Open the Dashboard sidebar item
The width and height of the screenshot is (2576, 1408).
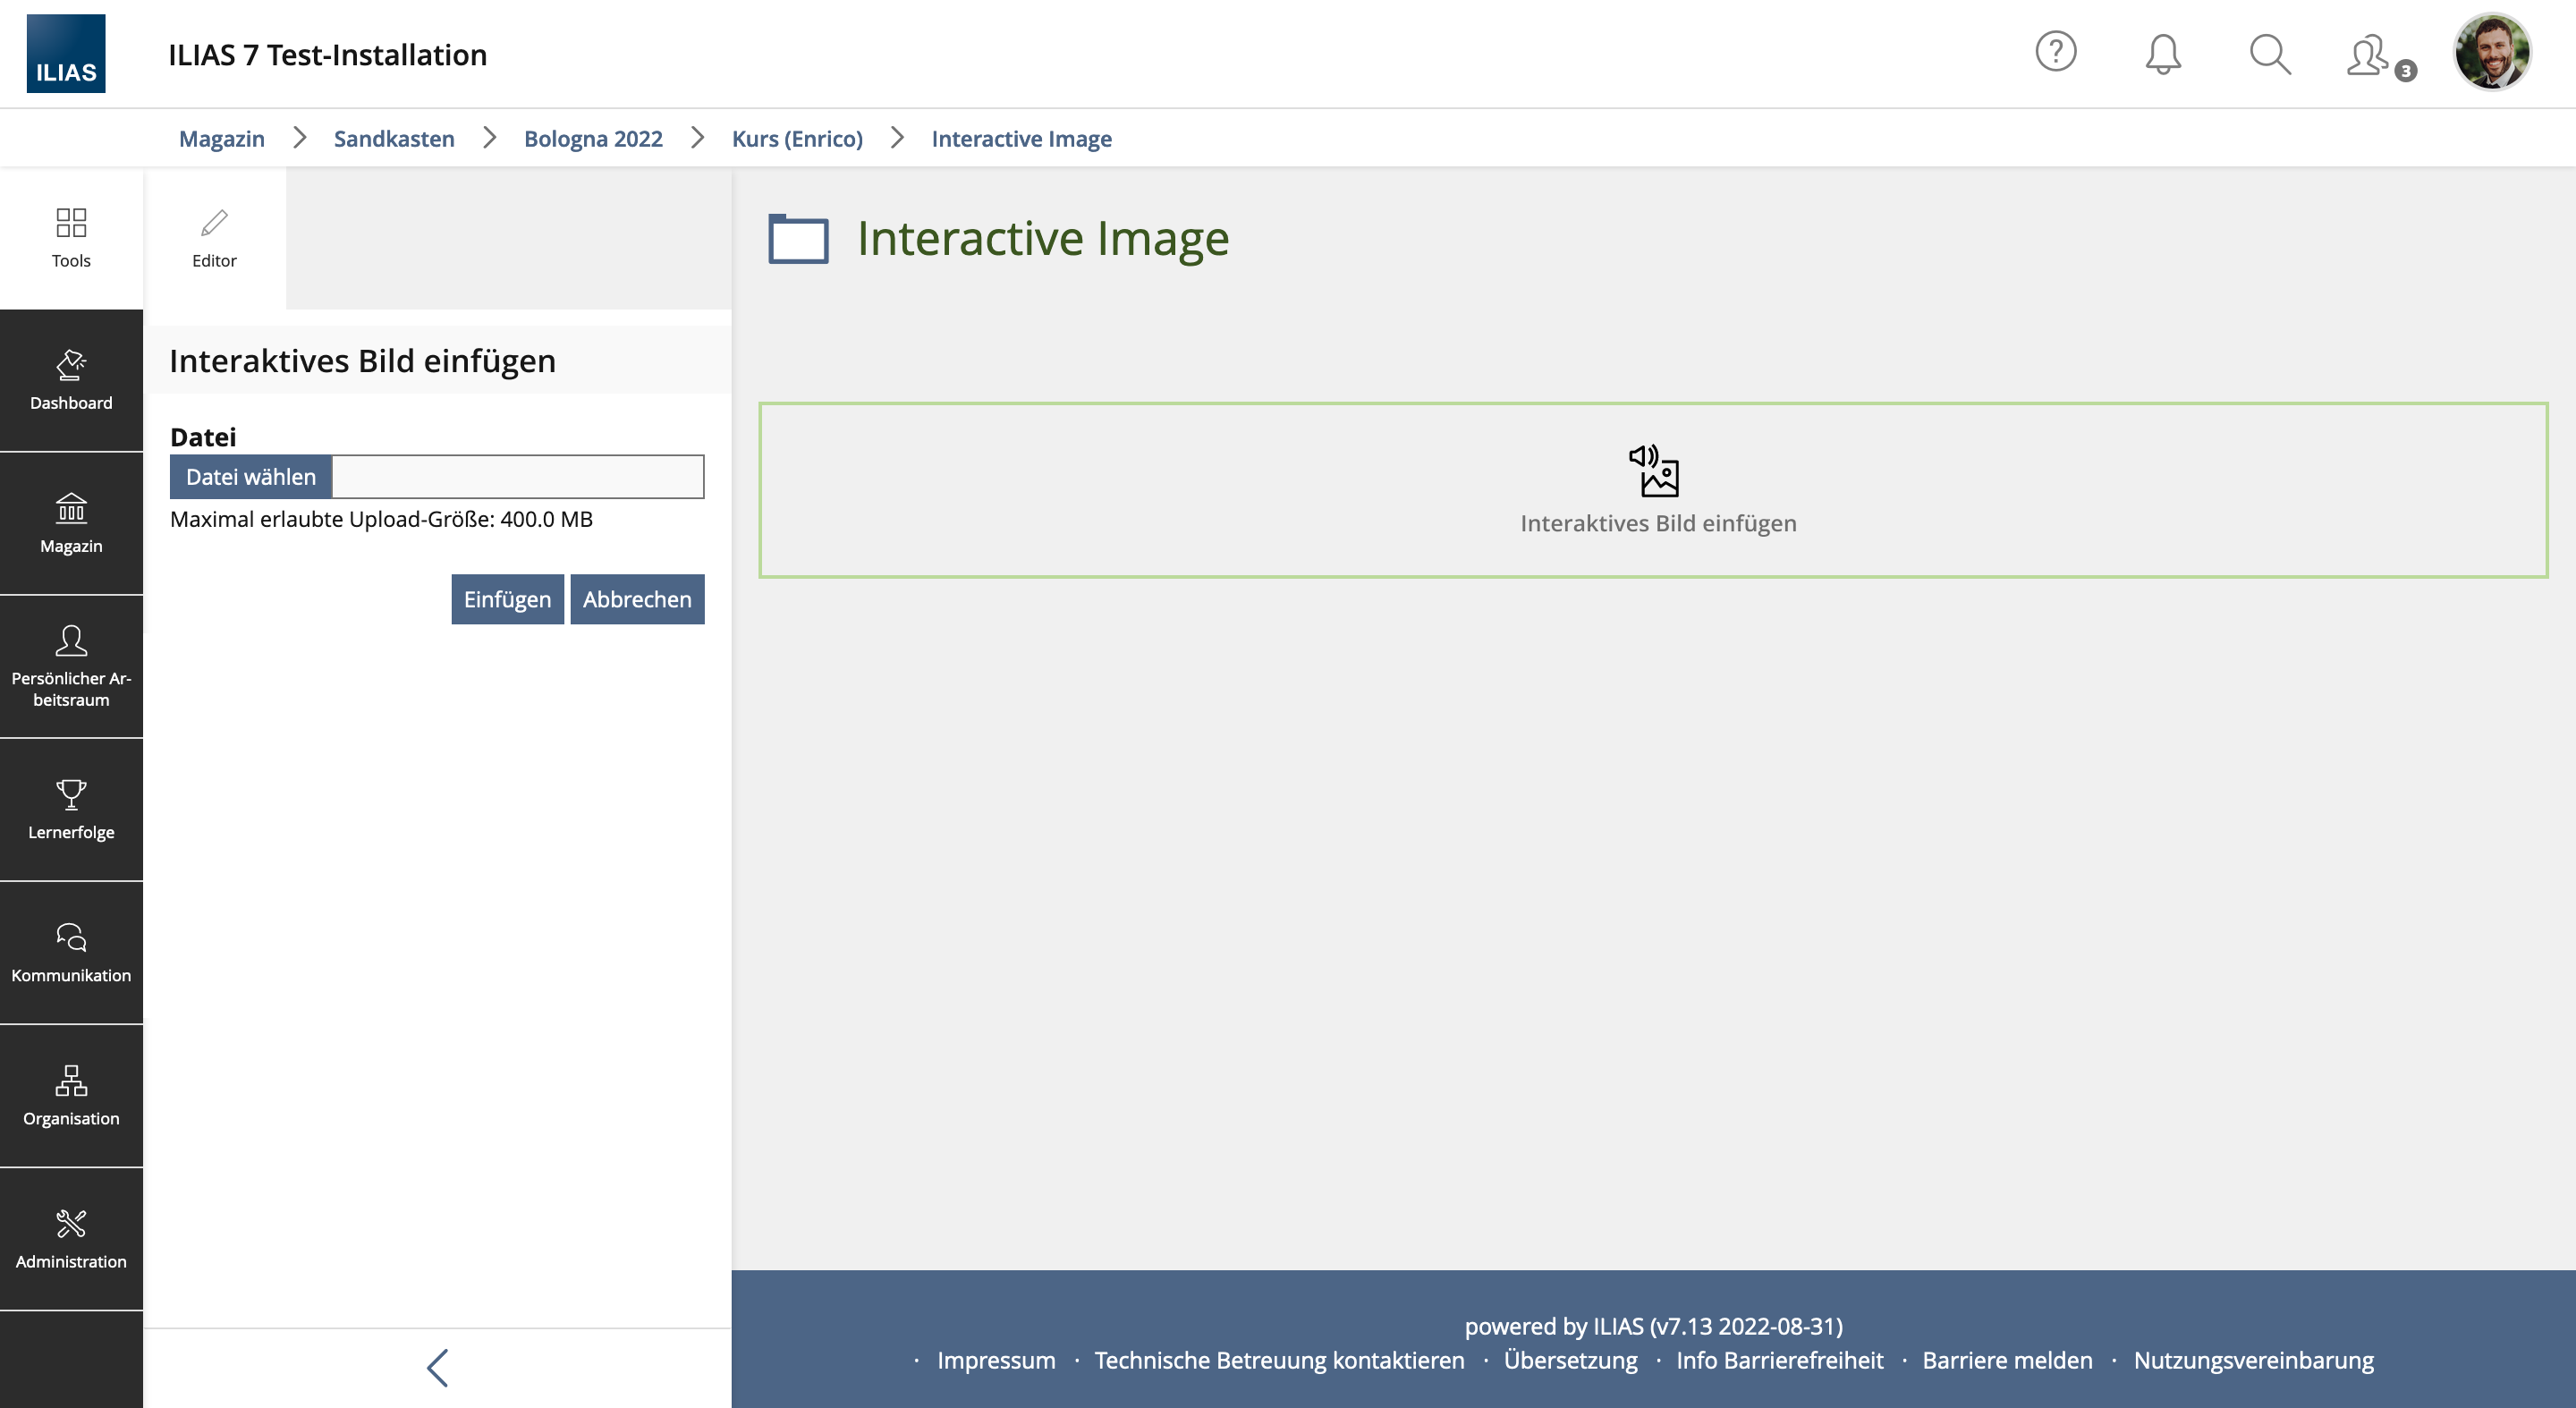pyautogui.click(x=71, y=381)
